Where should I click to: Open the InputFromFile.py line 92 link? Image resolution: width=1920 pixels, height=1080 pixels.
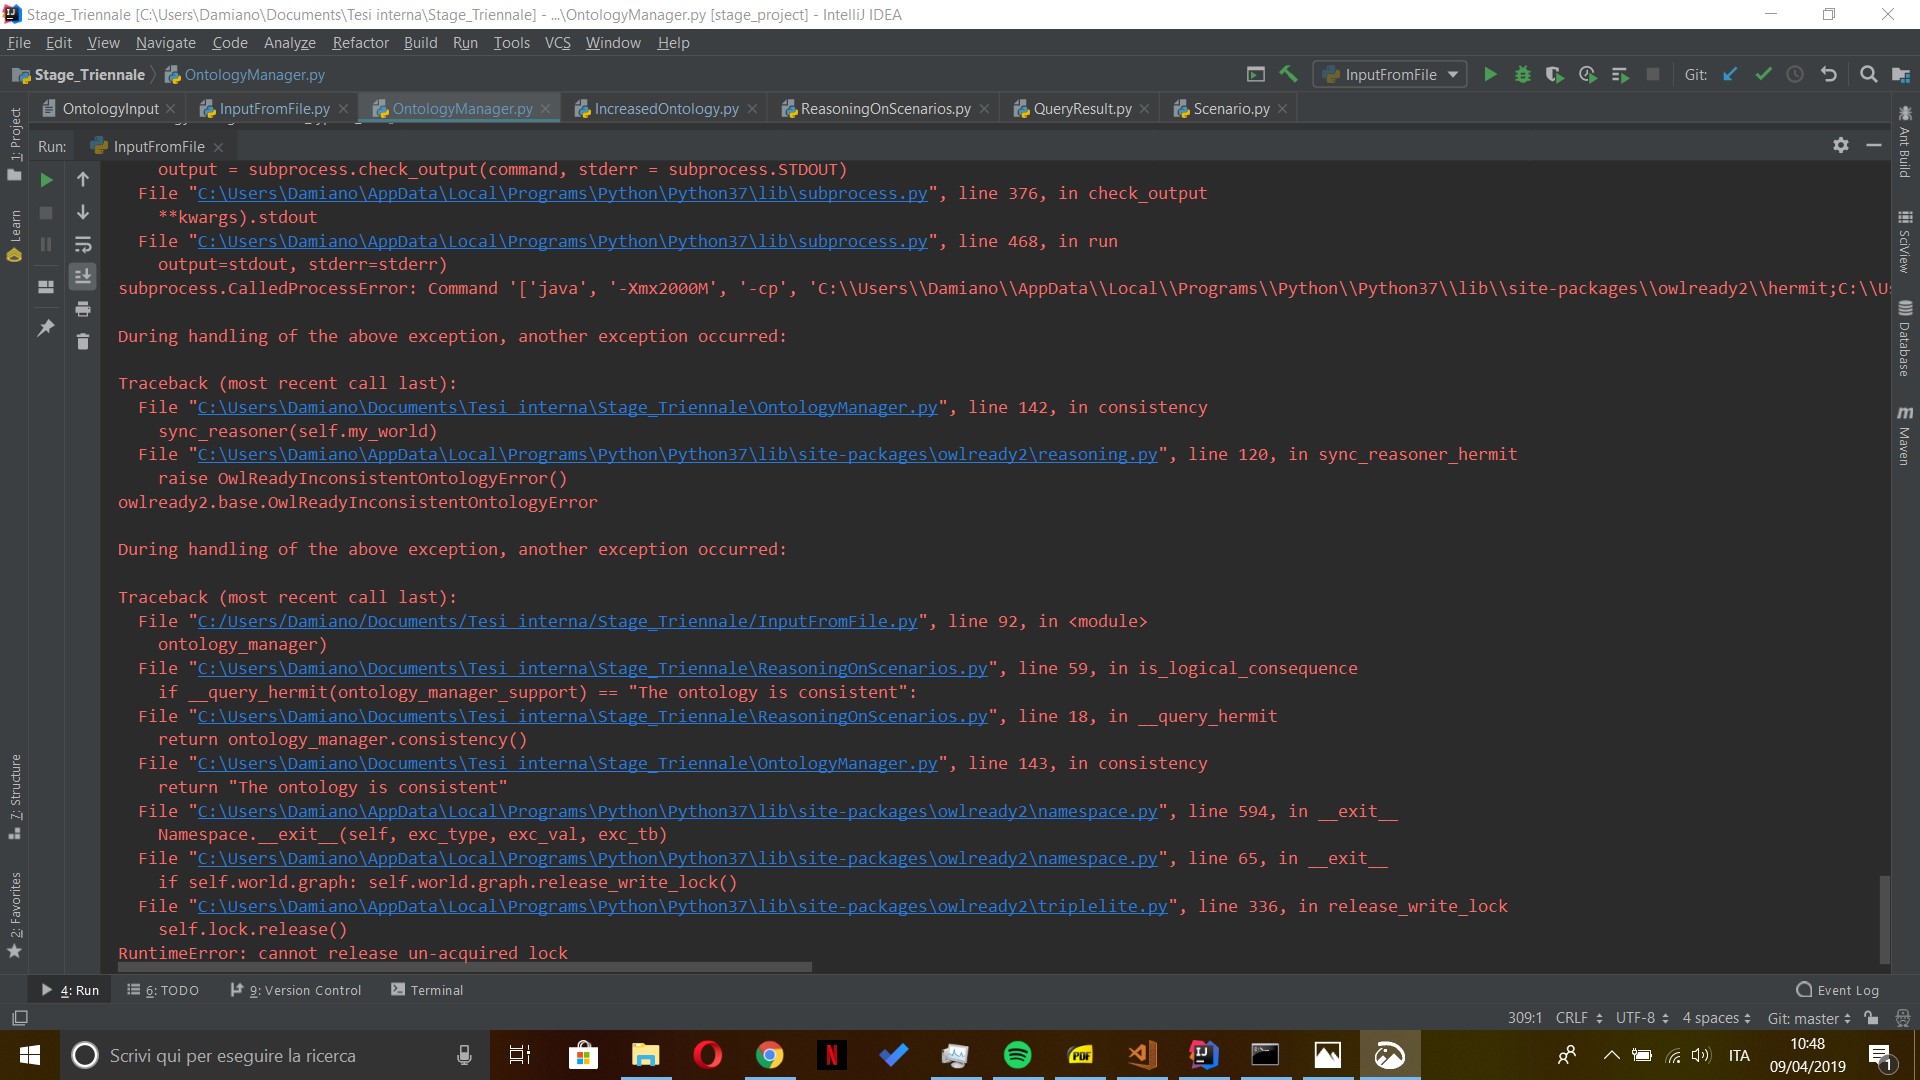(557, 621)
